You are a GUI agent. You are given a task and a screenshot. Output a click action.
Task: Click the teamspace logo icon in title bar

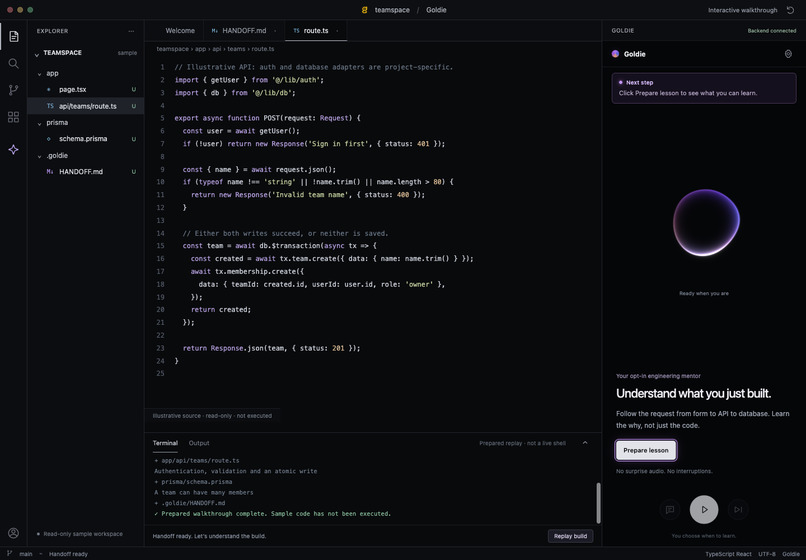364,10
